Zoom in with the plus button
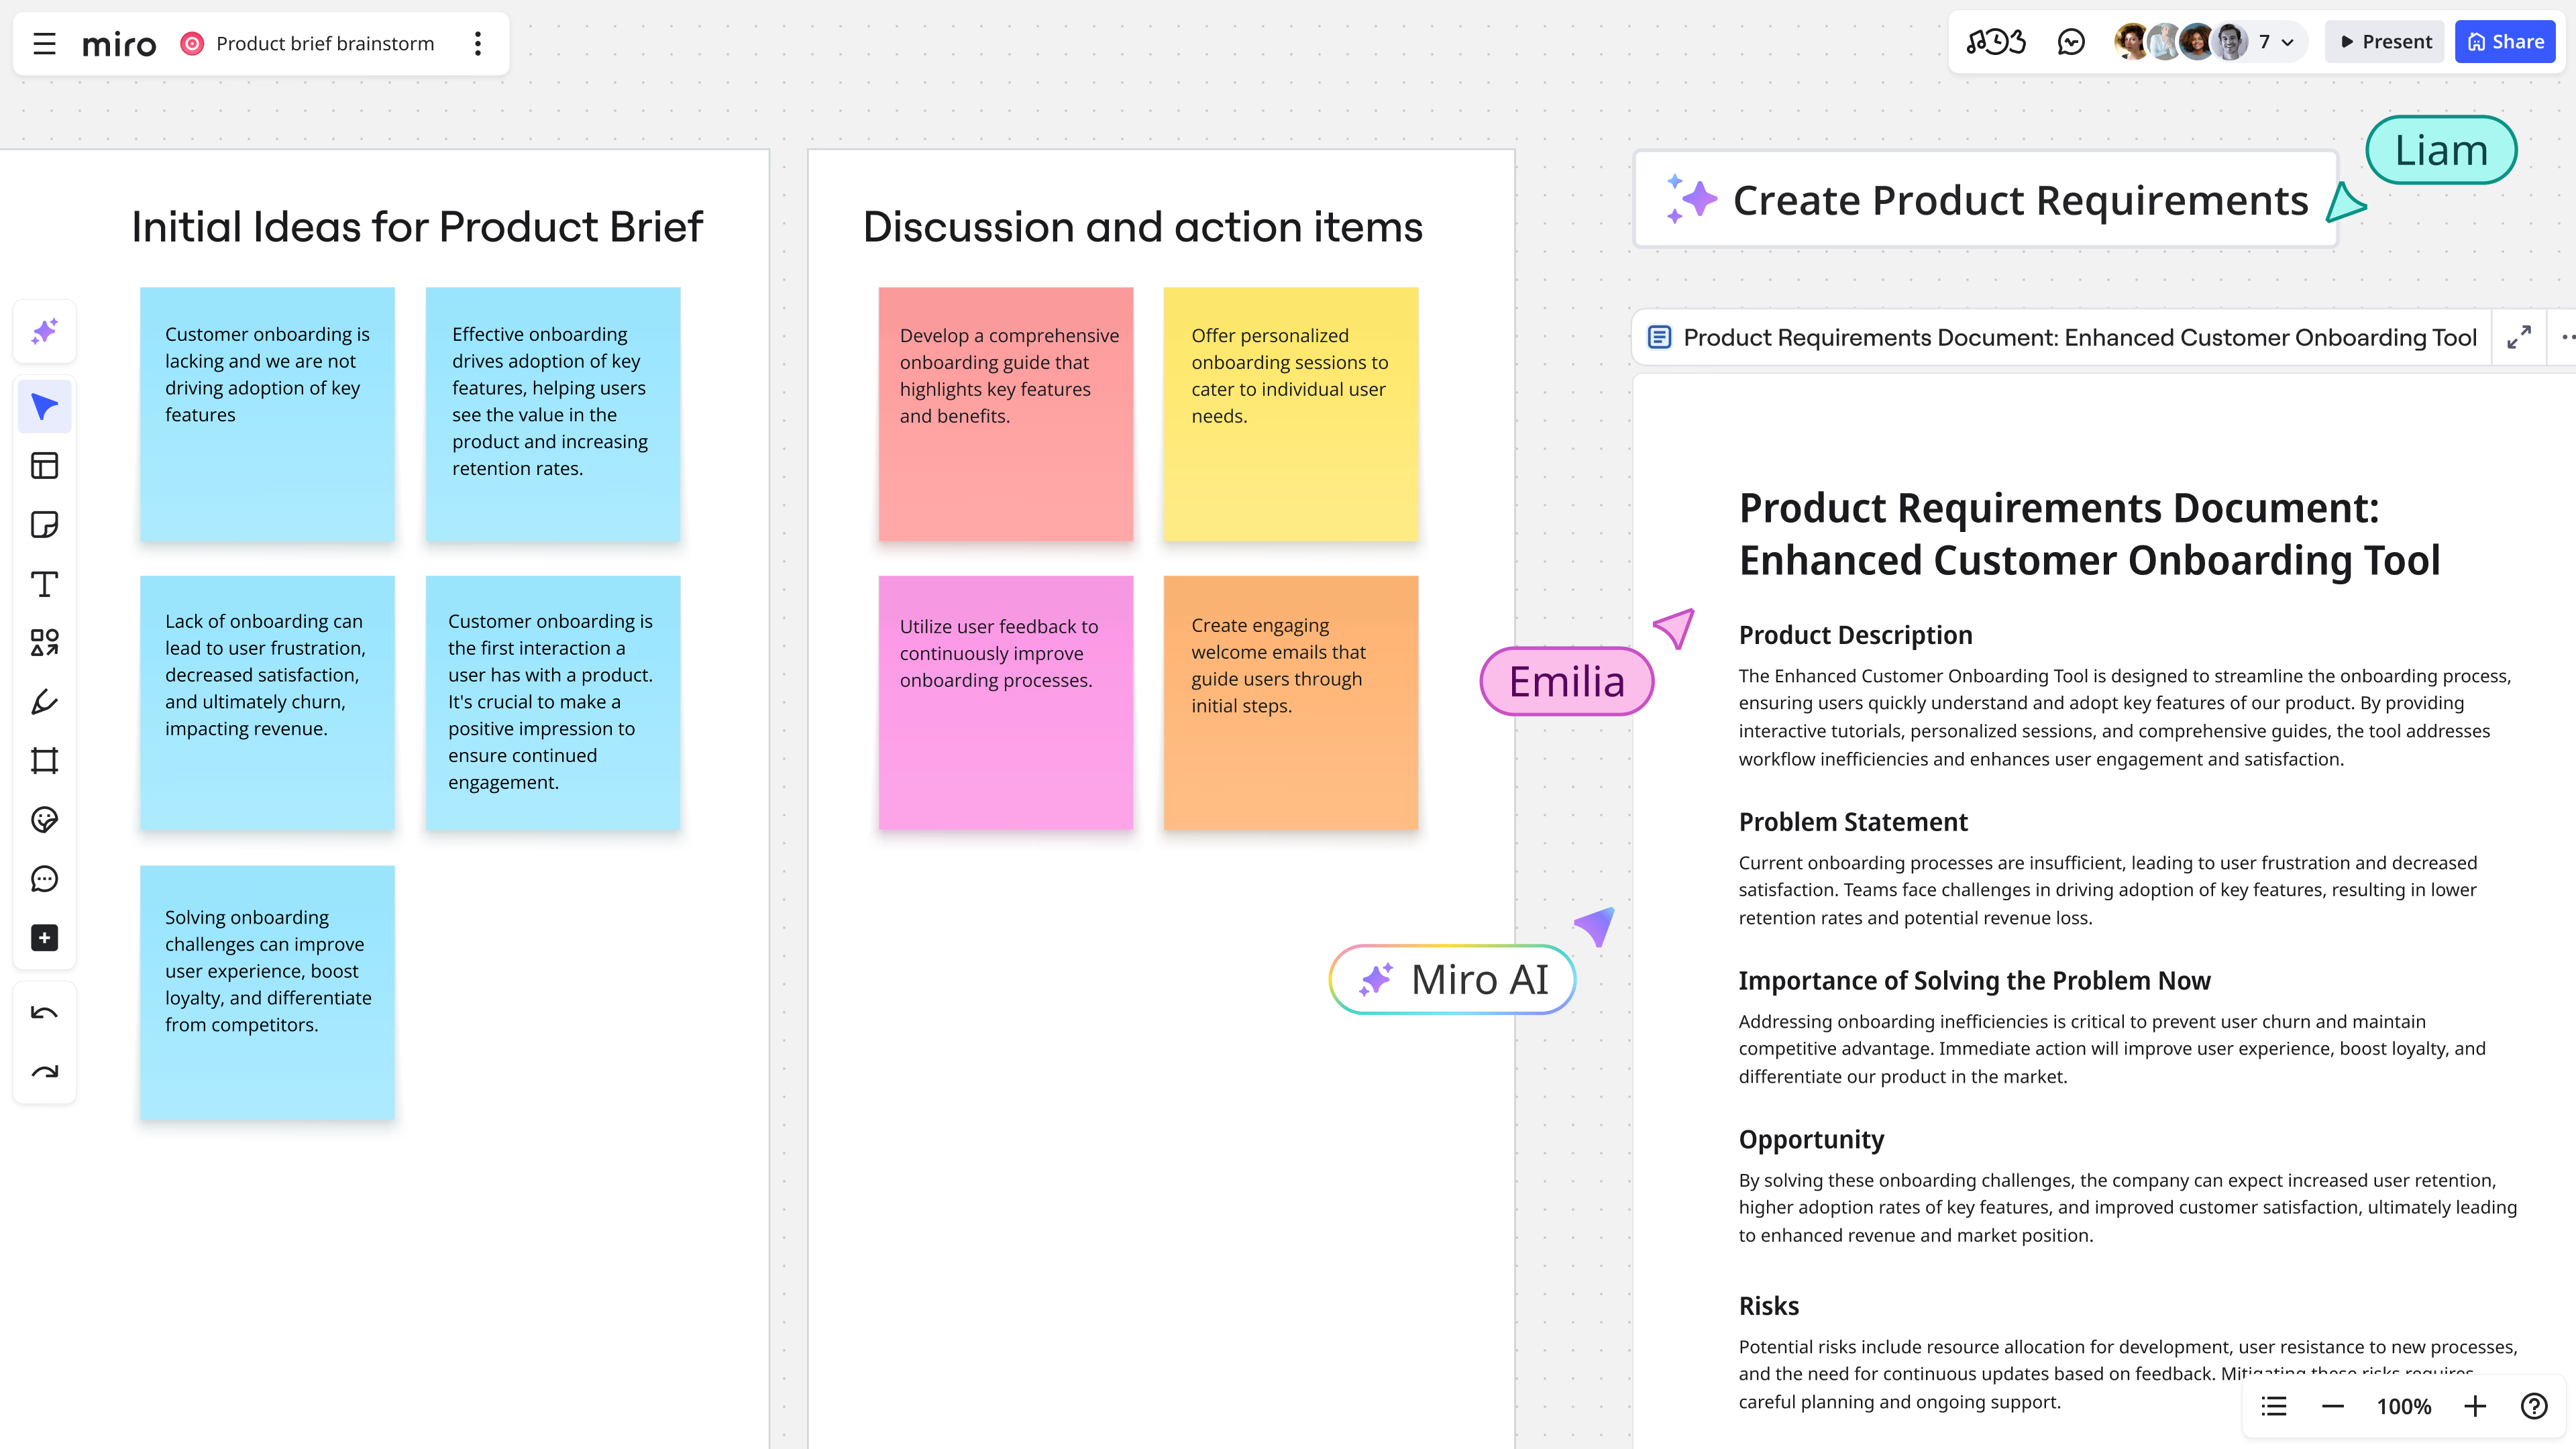 [x=2475, y=1407]
